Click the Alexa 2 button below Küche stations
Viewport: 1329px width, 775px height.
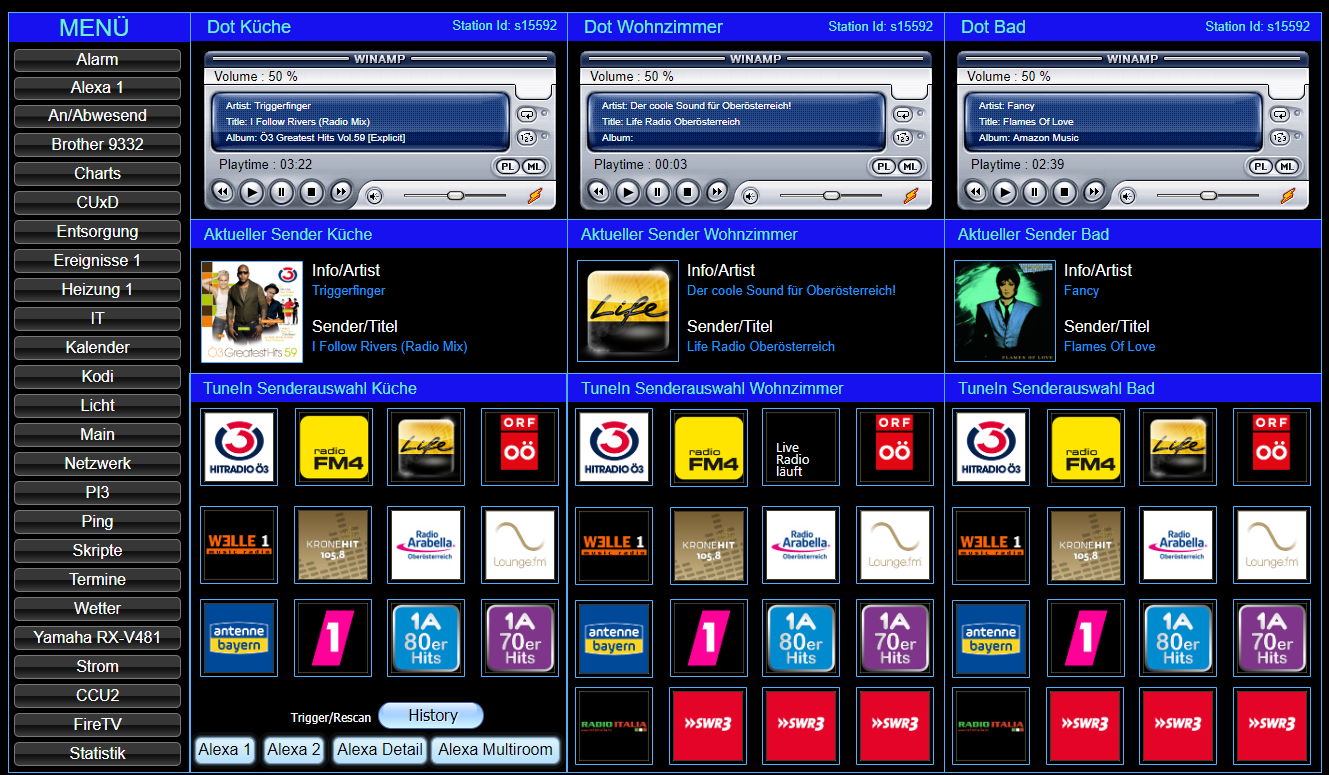coord(294,750)
